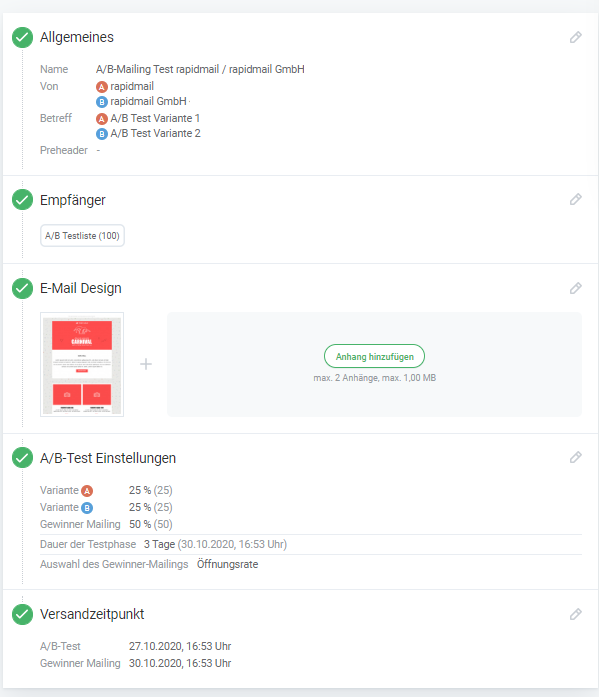Image resolution: width=599 pixels, height=697 pixels.
Task: Click the green checkmark beside Allgemeines
Action: click(x=22, y=37)
